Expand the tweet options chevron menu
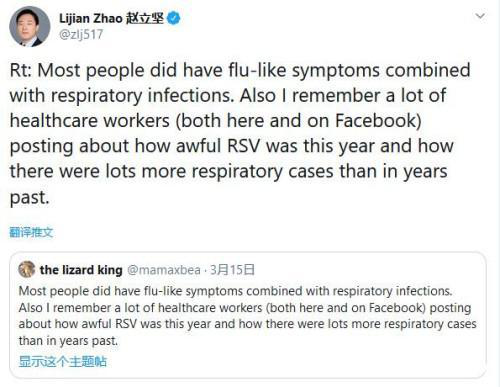The width and height of the screenshot is (500, 387). 480,16
